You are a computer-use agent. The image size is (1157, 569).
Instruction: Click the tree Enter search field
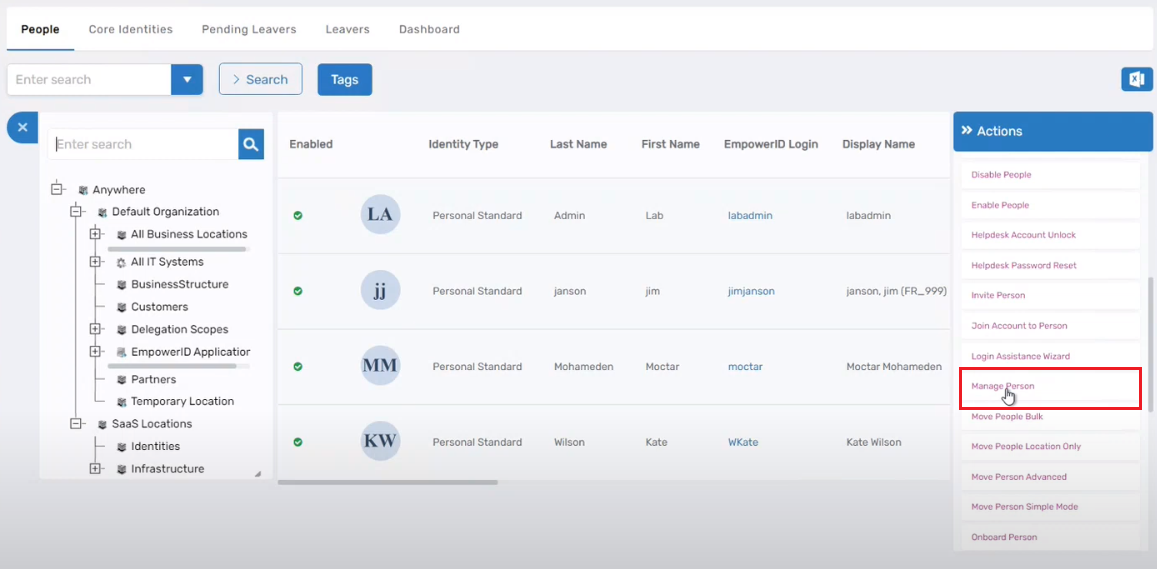click(143, 144)
